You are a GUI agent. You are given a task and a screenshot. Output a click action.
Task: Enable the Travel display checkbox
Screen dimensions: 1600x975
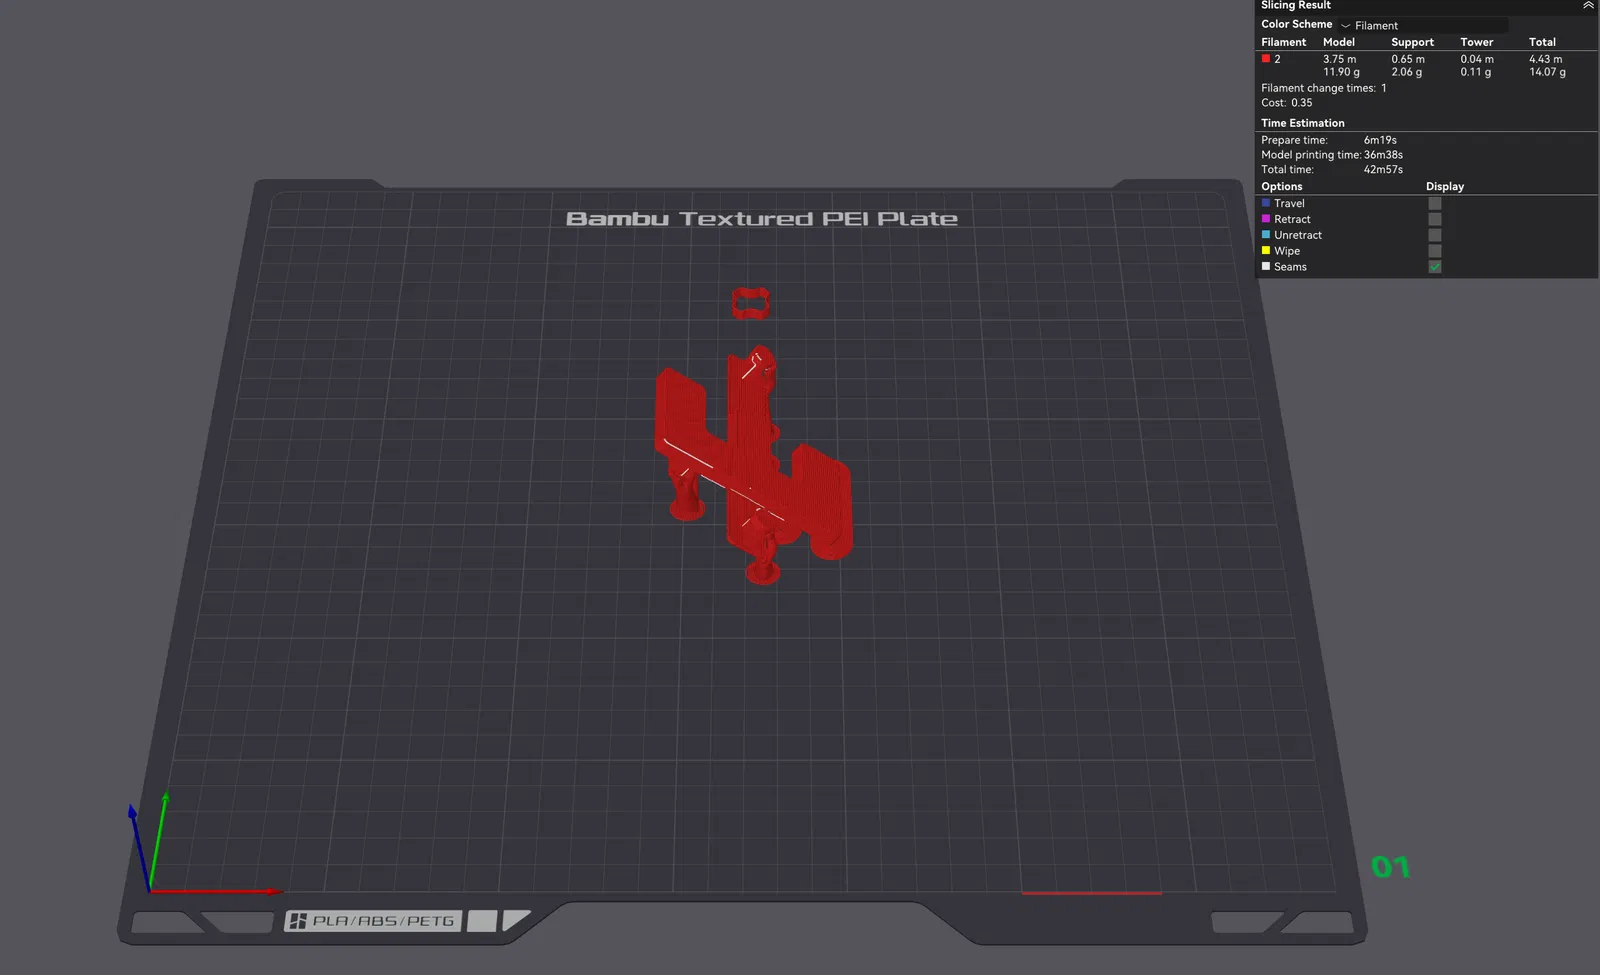coord(1435,203)
